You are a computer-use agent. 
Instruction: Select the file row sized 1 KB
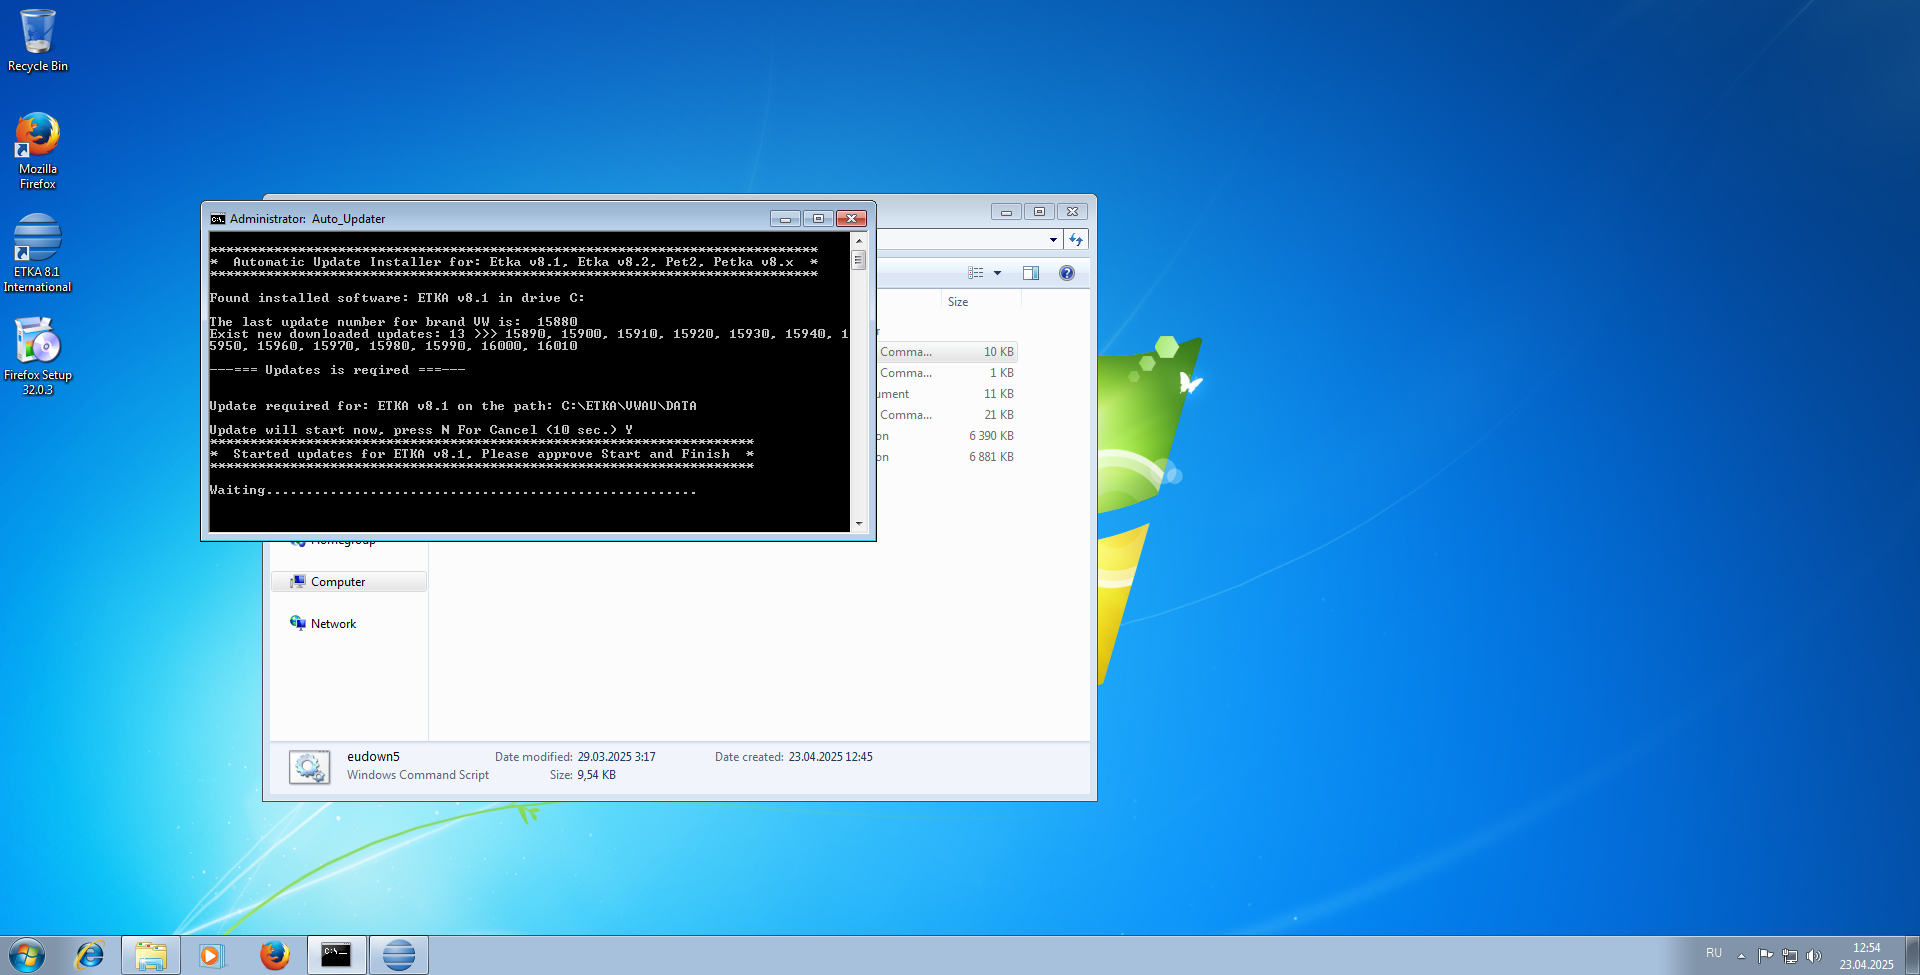point(947,373)
